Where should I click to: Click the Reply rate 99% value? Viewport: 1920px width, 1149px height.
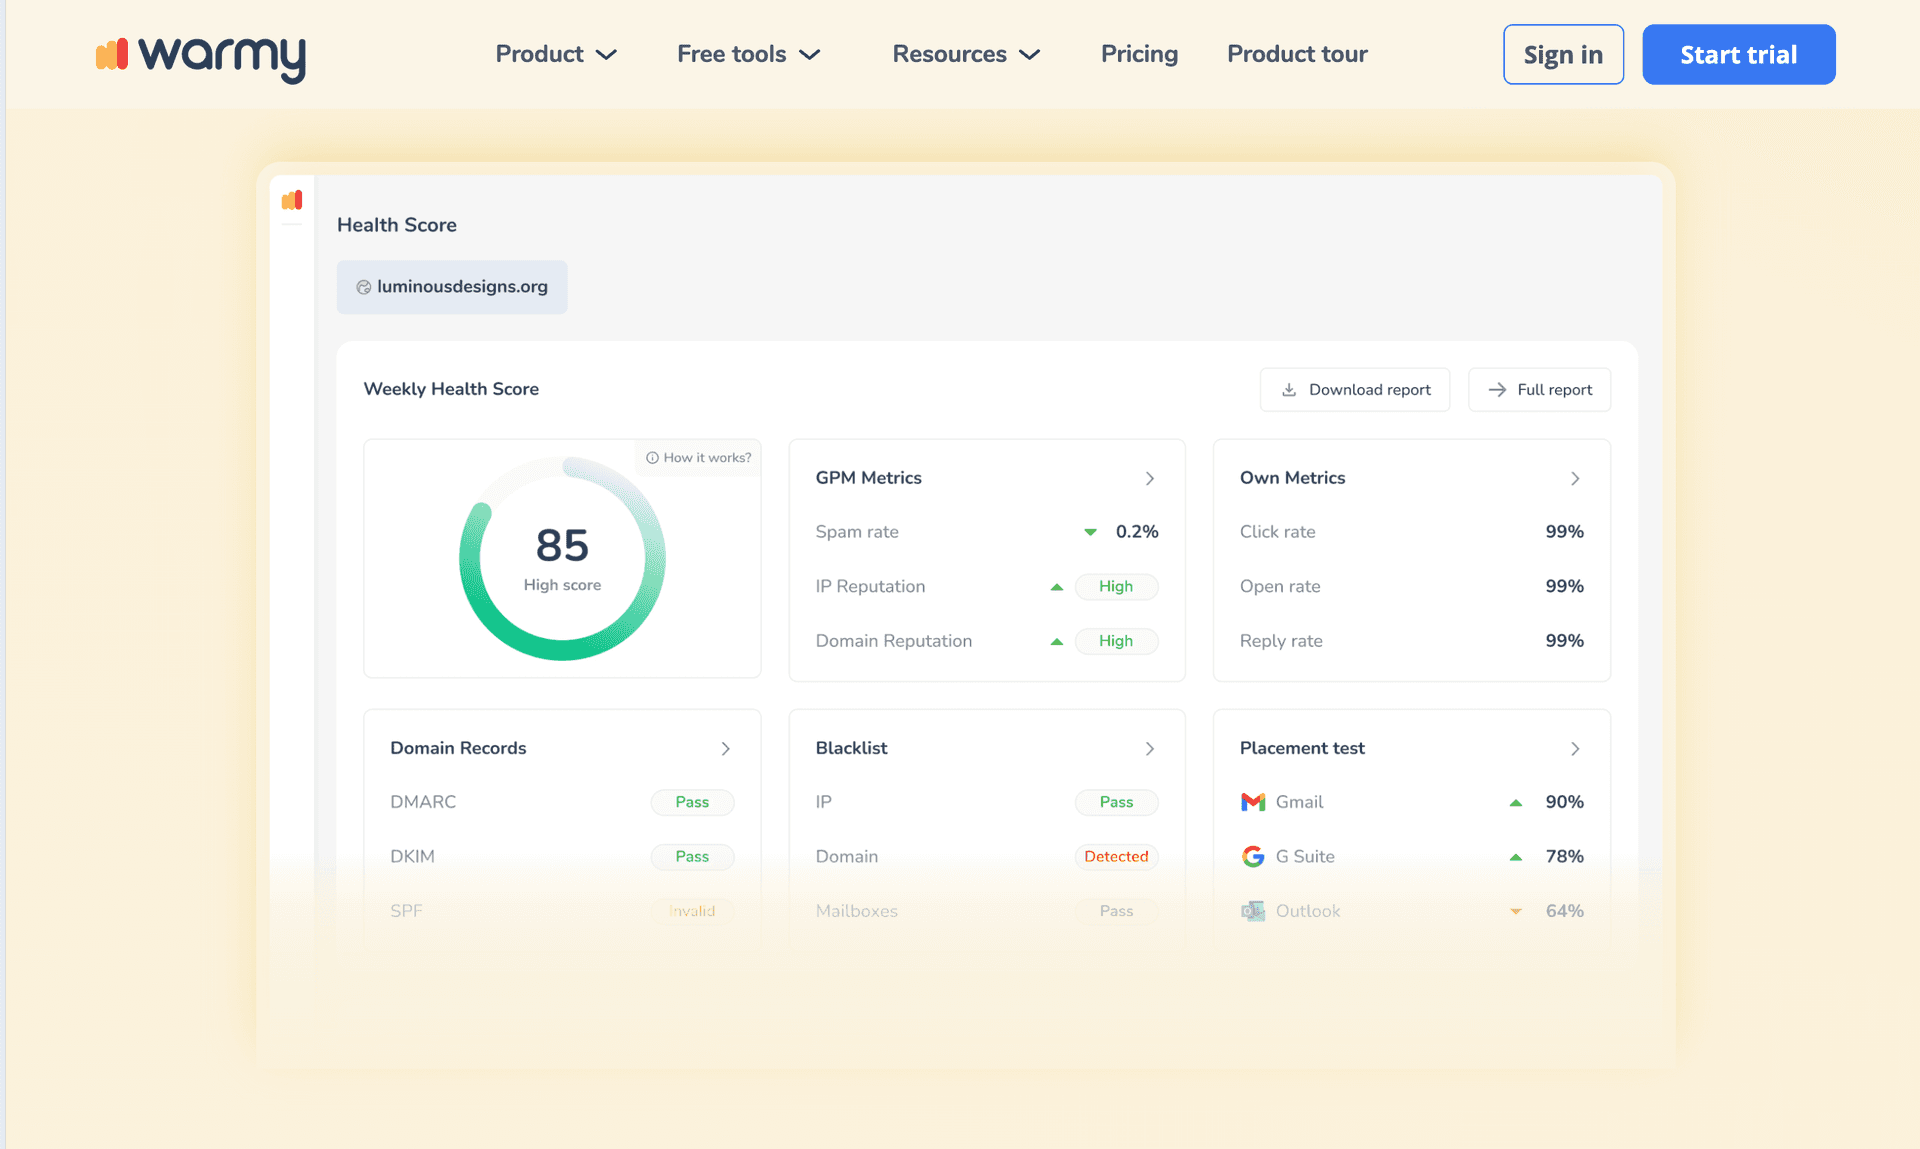pyautogui.click(x=1564, y=642)
